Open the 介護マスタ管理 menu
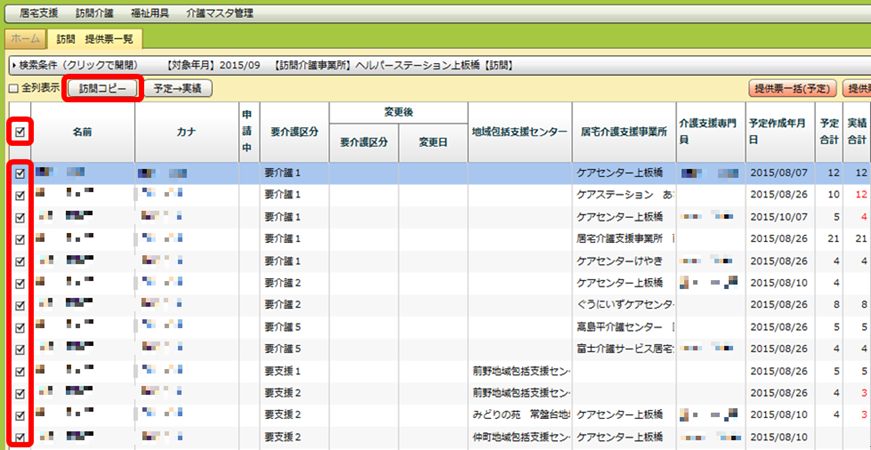The image size is (871, 450). 218,13
